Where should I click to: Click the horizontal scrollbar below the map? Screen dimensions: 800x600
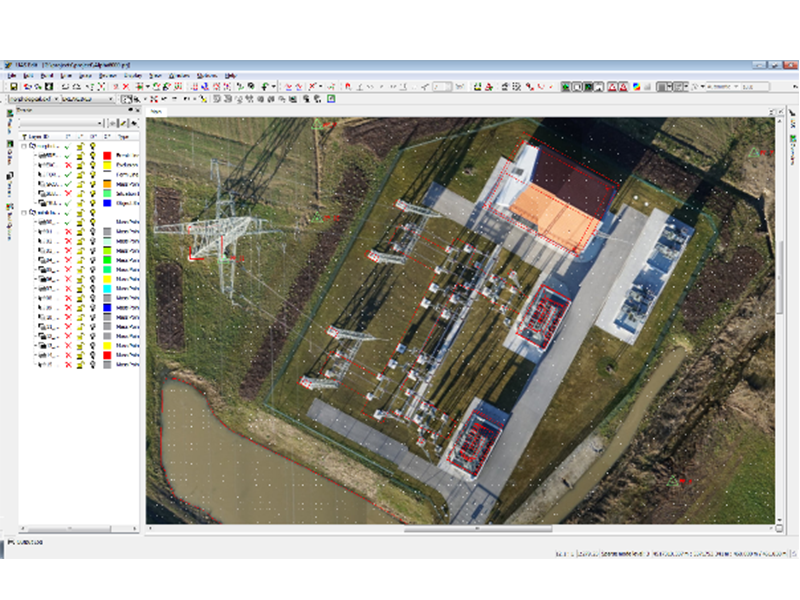pyautogui.click(x=478, y=529)
